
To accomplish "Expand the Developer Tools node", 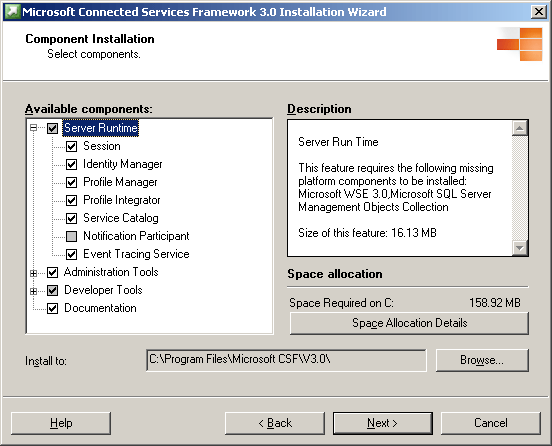I will point(33,291).
